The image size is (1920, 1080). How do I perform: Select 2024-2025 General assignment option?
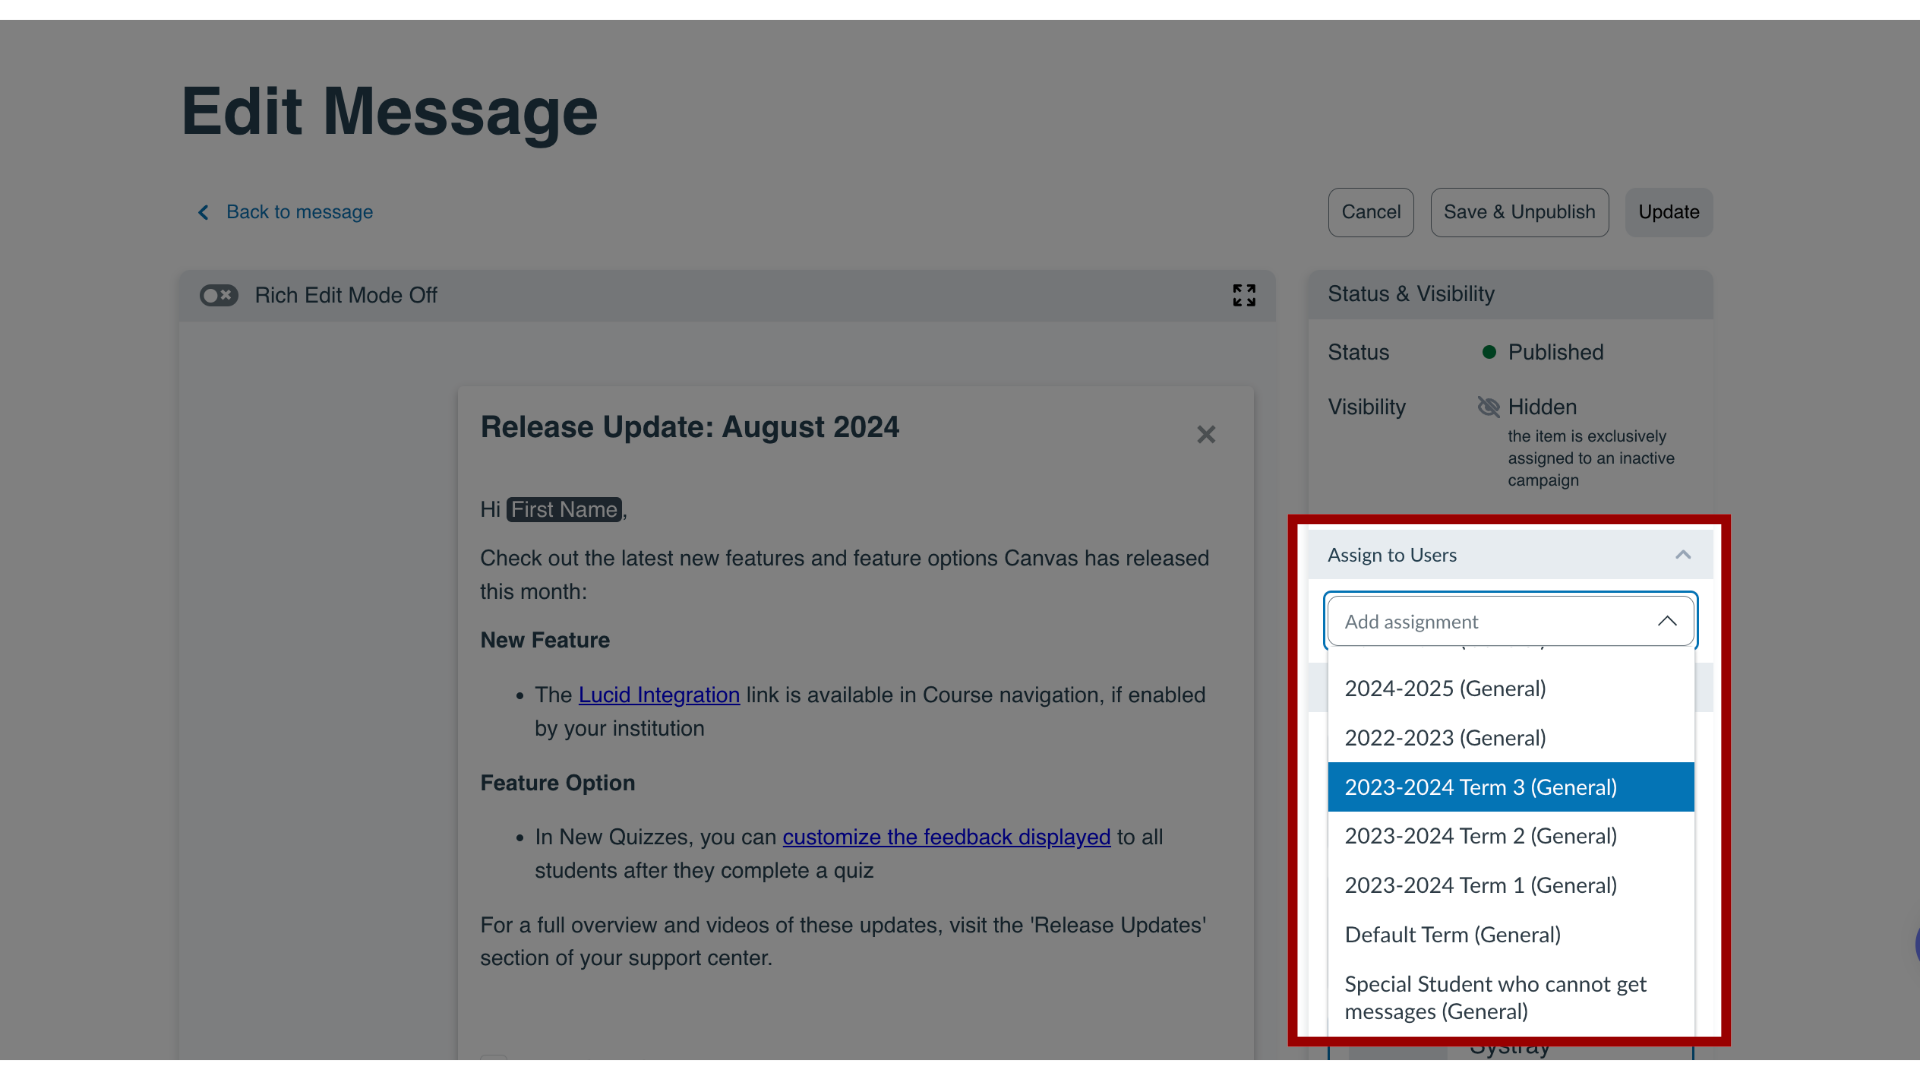(1445, 687)
